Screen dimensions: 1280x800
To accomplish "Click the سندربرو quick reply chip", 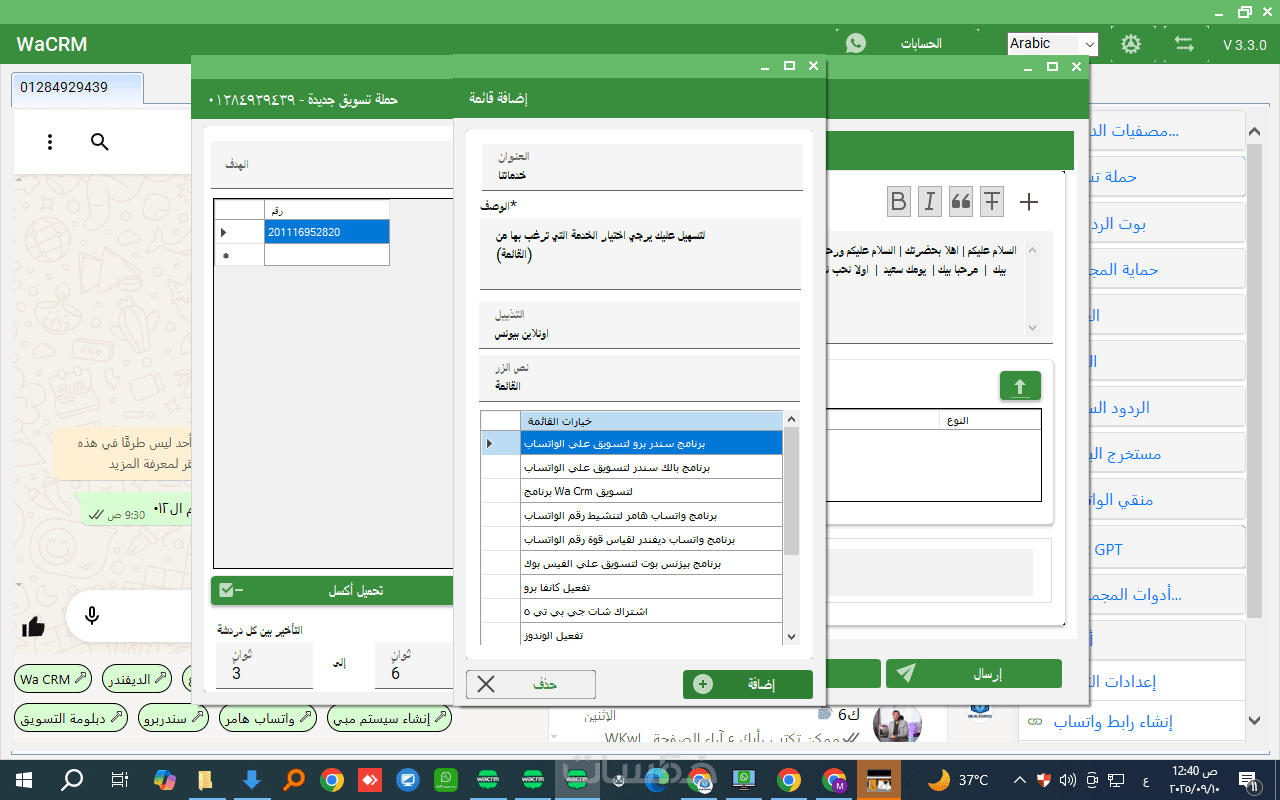I will click(x=175, y=718).
